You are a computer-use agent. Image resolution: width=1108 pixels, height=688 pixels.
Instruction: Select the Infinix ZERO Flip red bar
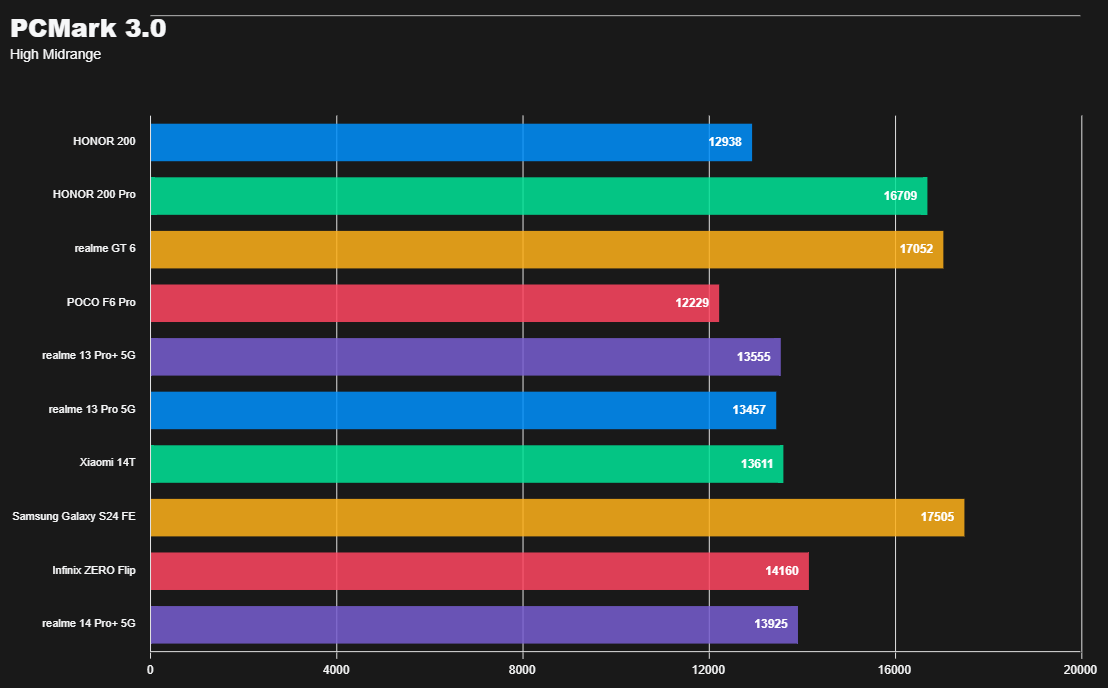(479, 571)
